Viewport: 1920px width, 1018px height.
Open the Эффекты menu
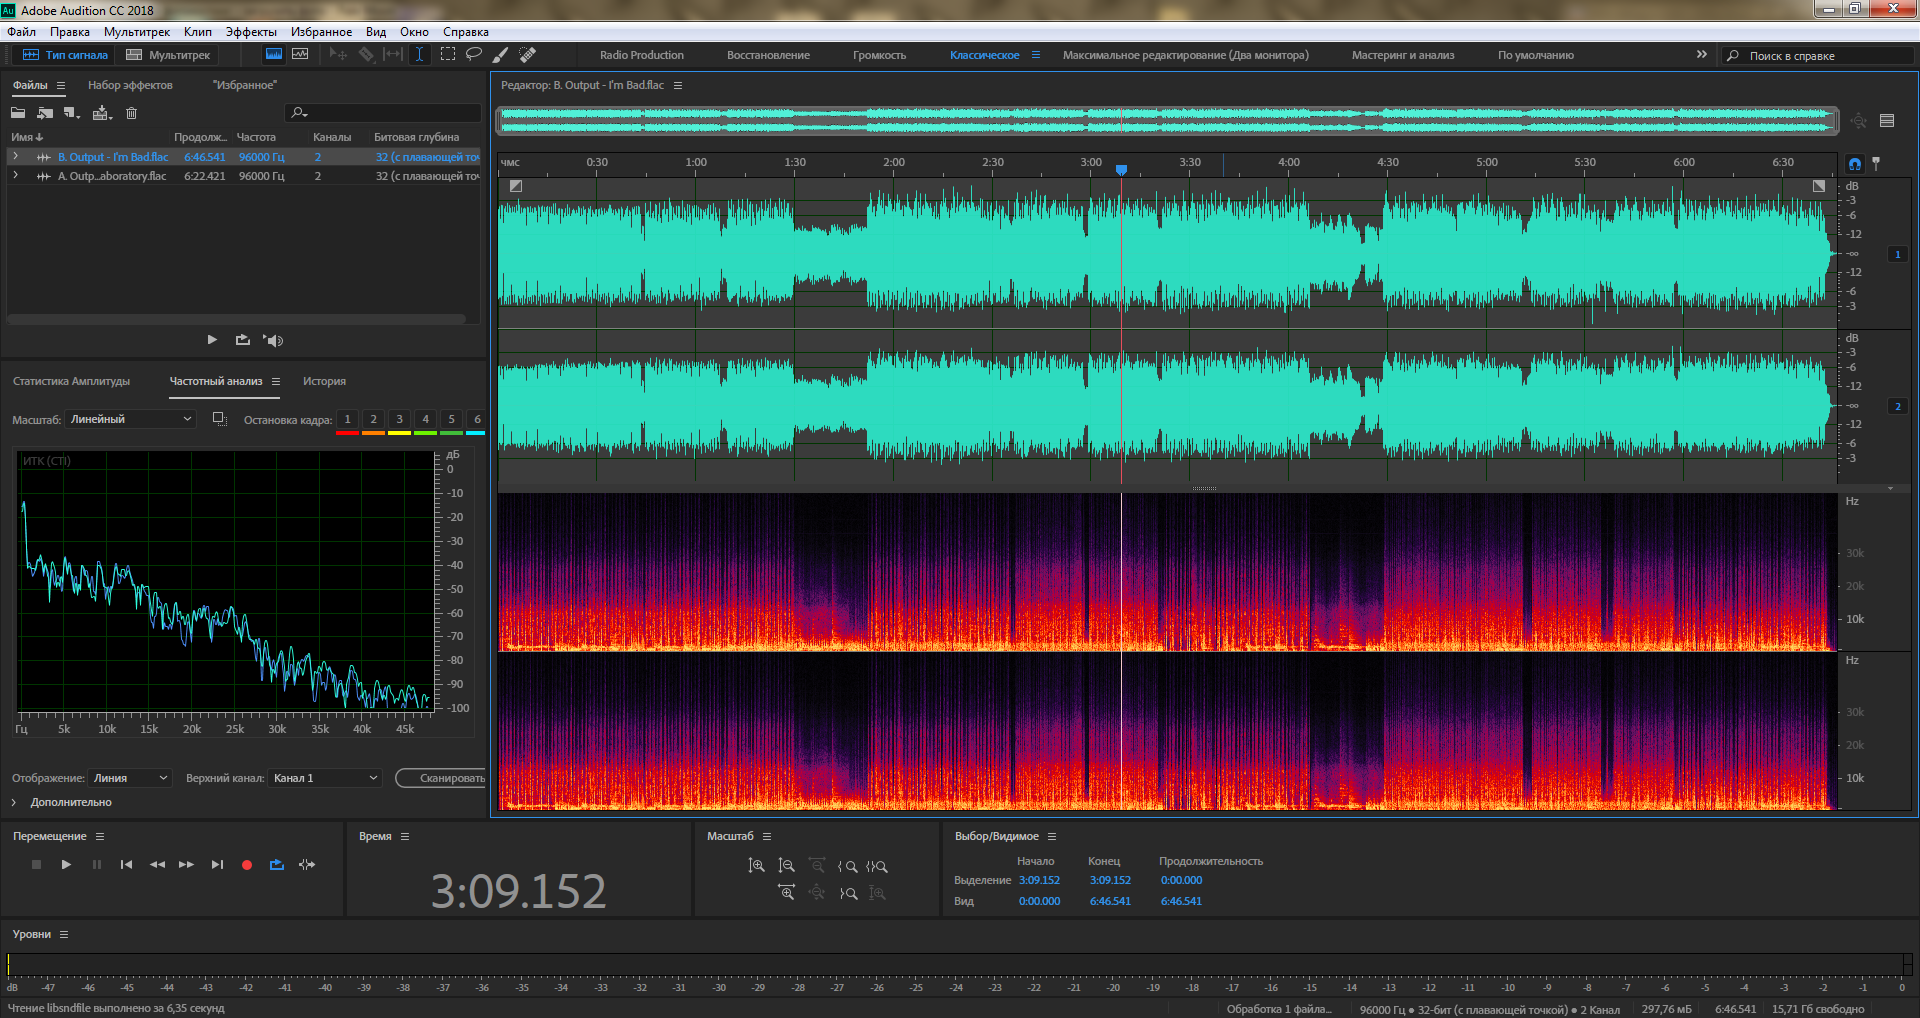tap(251, 32)
